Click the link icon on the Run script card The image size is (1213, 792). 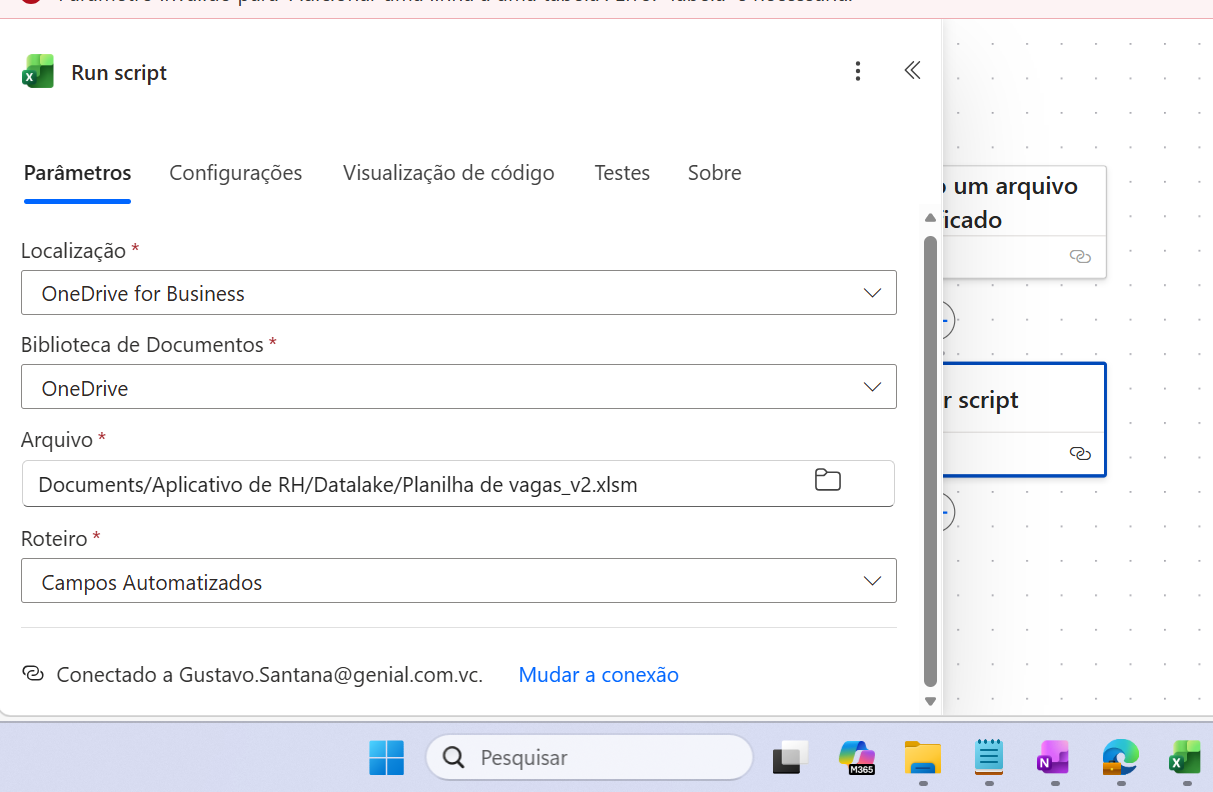coord(1081,453)
